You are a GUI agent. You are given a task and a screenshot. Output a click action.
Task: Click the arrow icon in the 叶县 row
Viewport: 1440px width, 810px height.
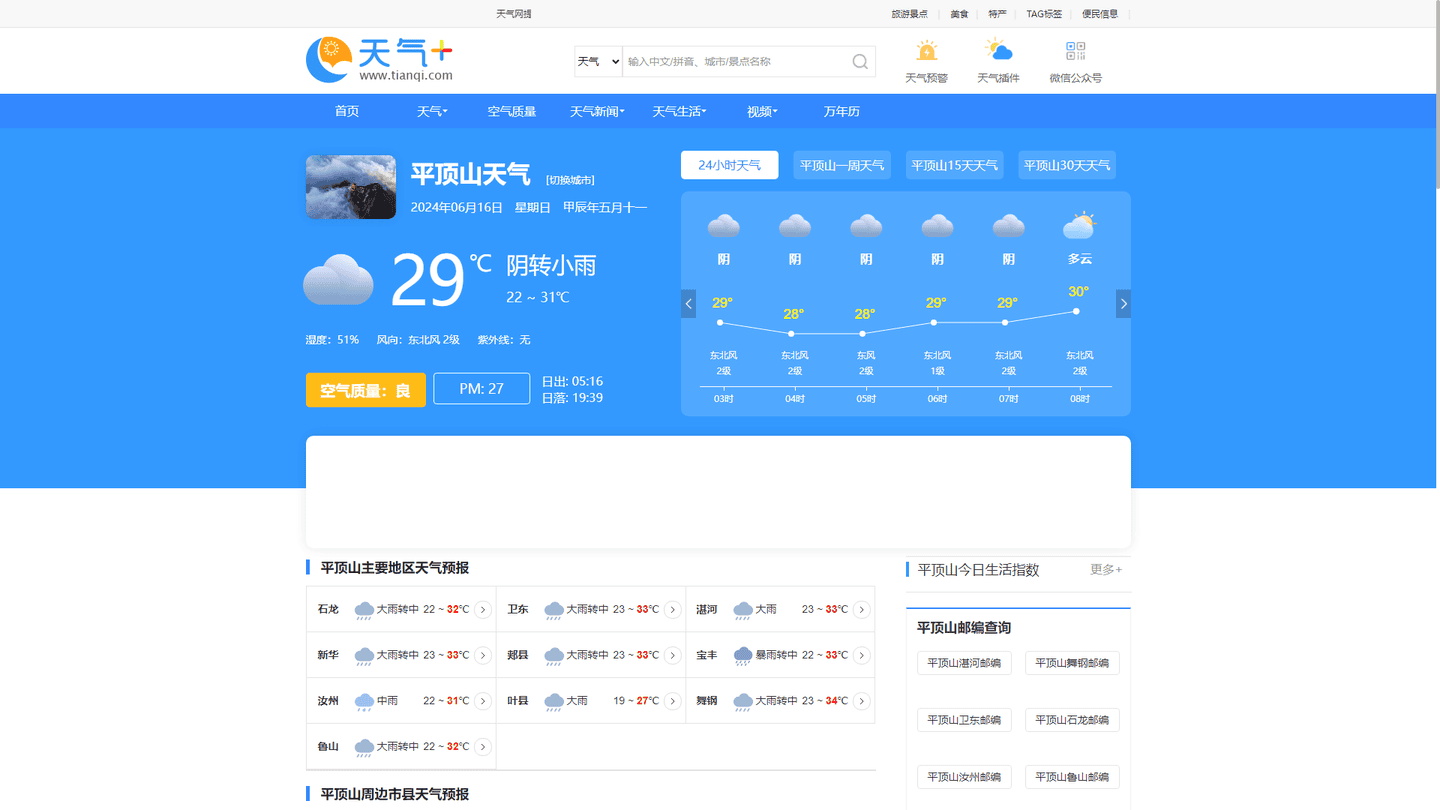[x=673, y=702]
